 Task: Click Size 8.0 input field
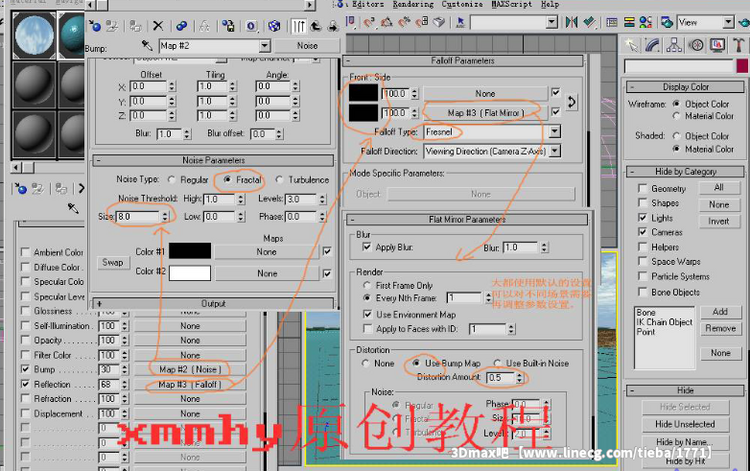point(138,217)
